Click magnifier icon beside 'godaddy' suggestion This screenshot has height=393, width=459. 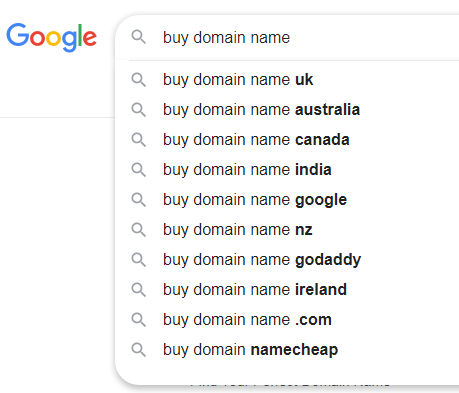[138, 260]
